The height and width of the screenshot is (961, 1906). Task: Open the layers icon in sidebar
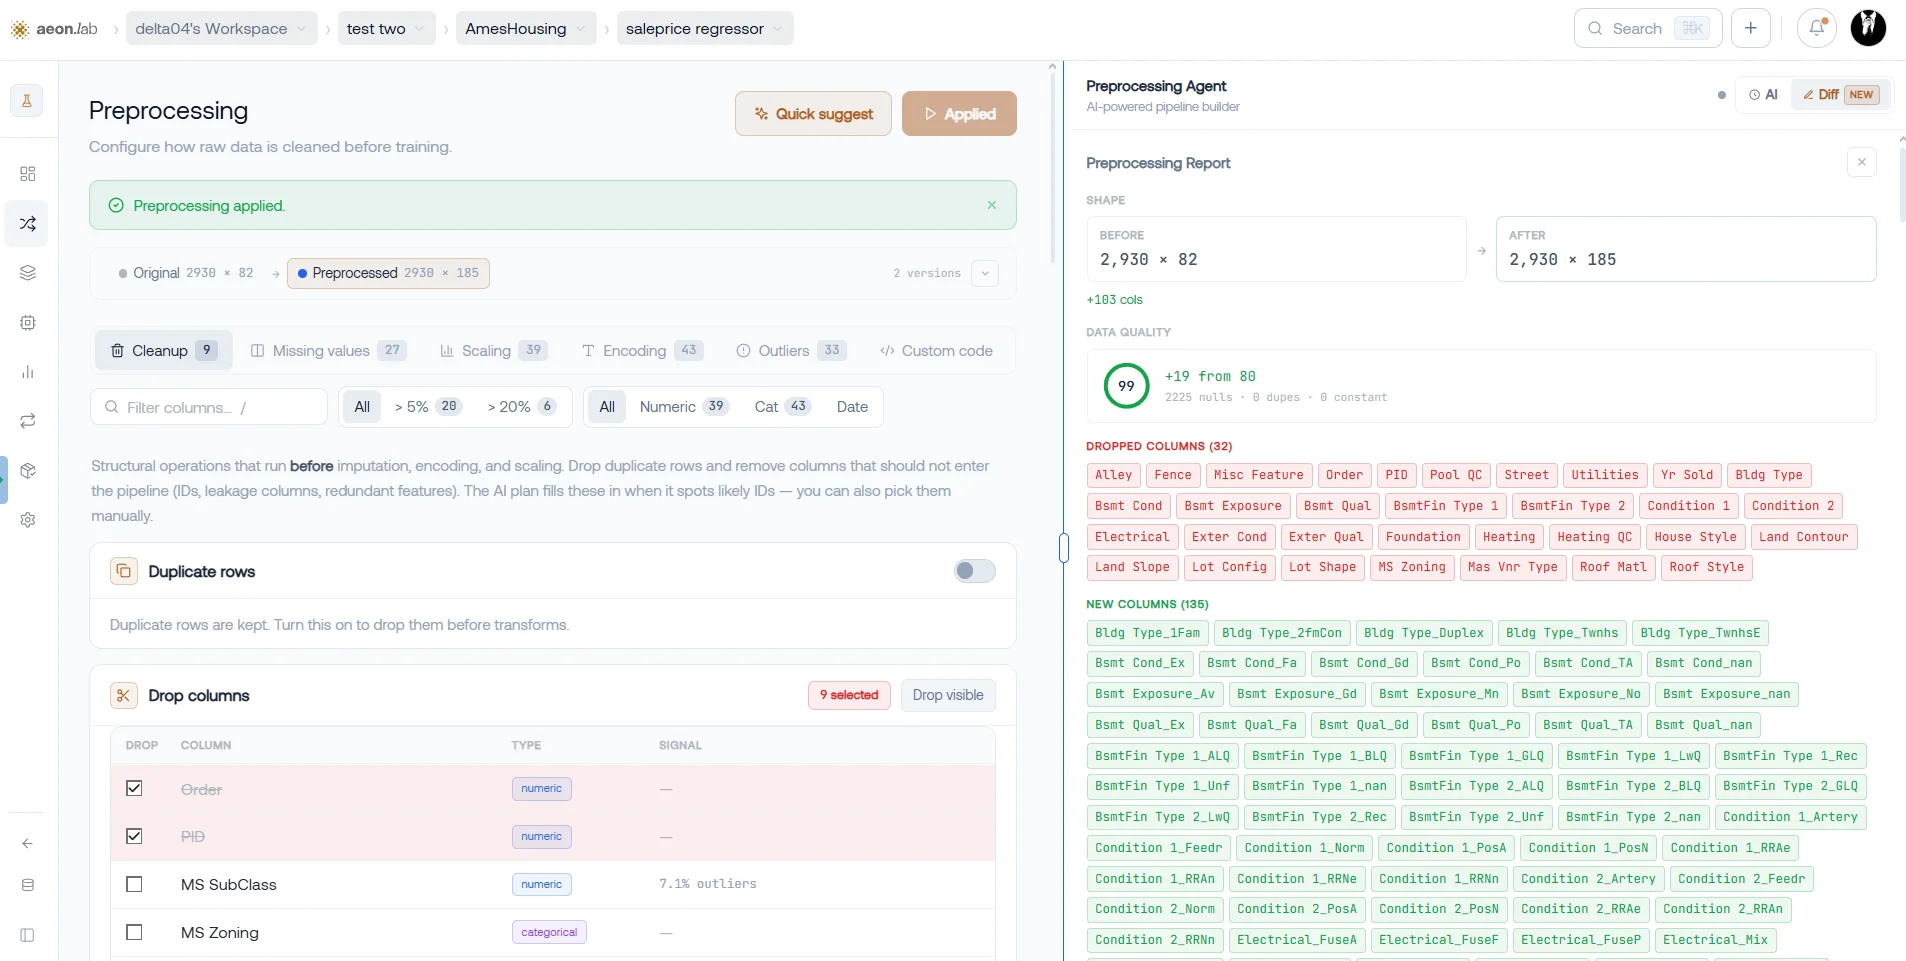(28, 273)
